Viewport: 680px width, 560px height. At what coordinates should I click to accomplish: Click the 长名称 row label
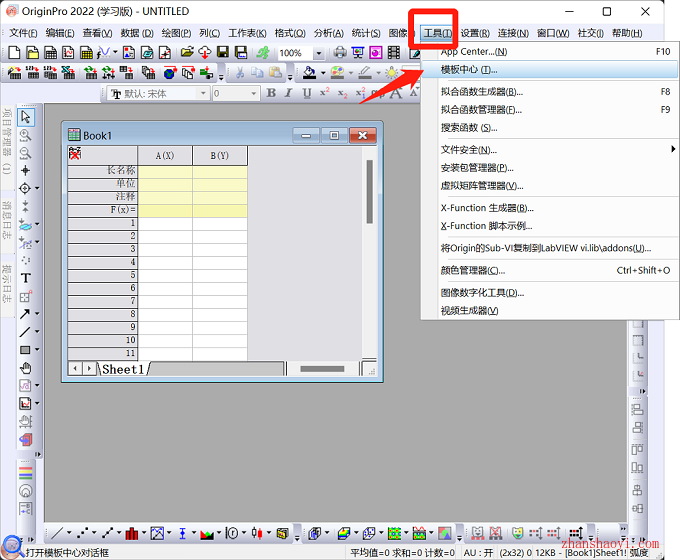[x=102, y=170]
